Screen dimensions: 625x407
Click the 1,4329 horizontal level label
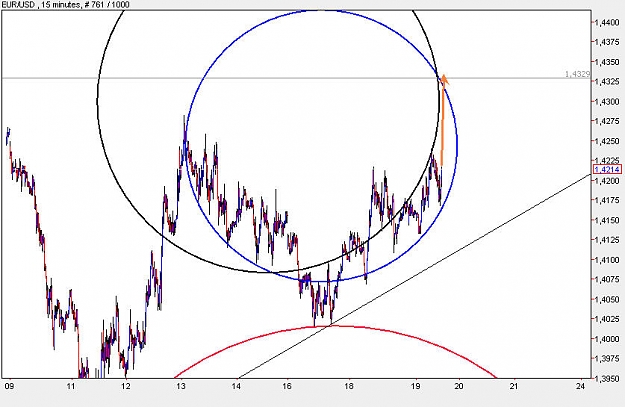(x=577, y=74)
